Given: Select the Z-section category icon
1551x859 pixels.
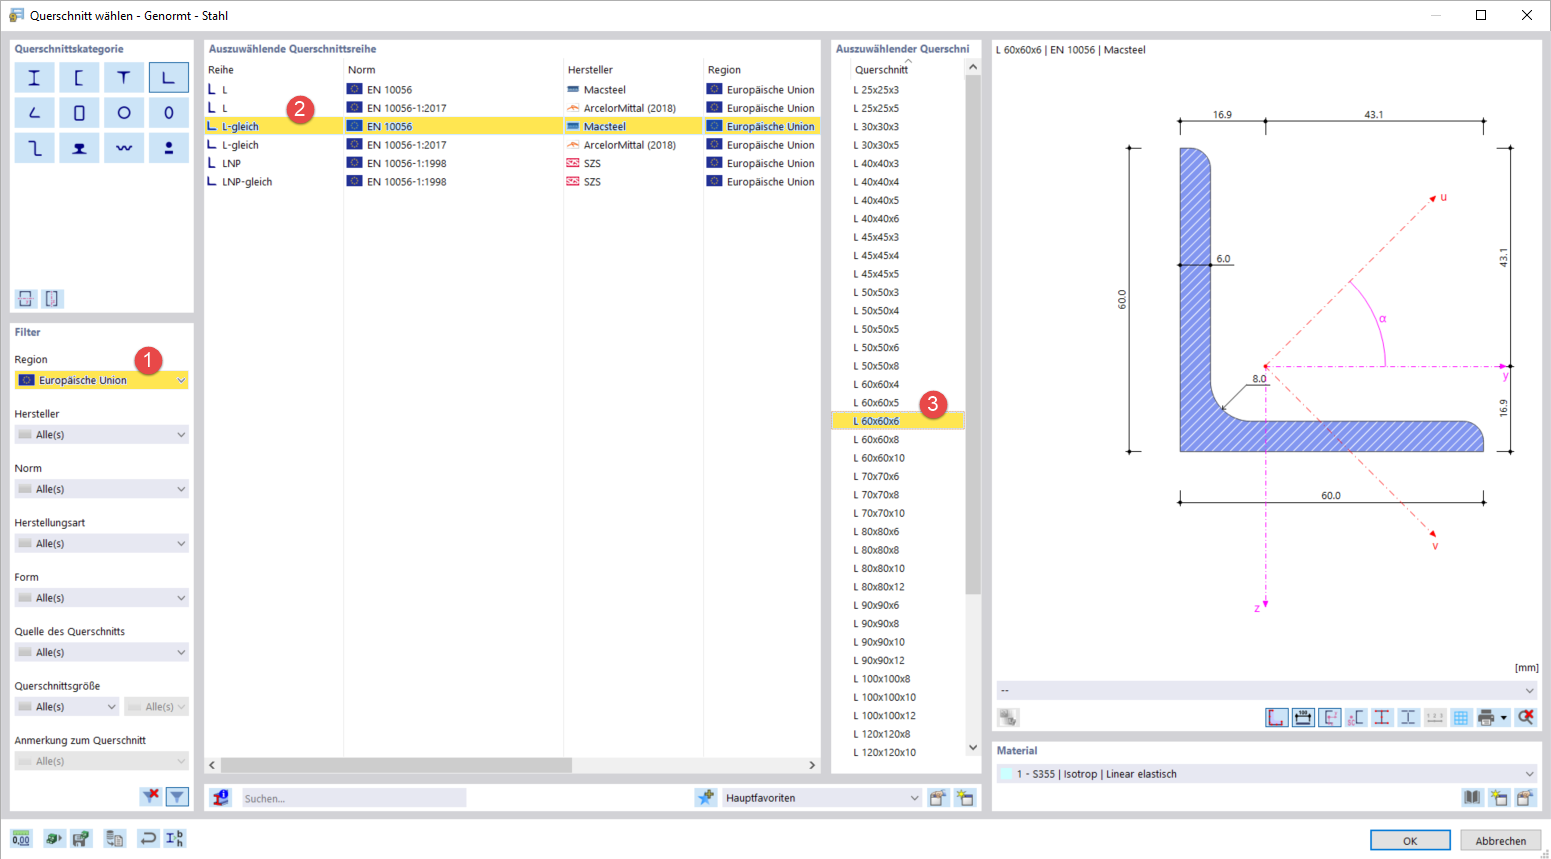Looking at the screenshot, I should click(x=34, y=148).
